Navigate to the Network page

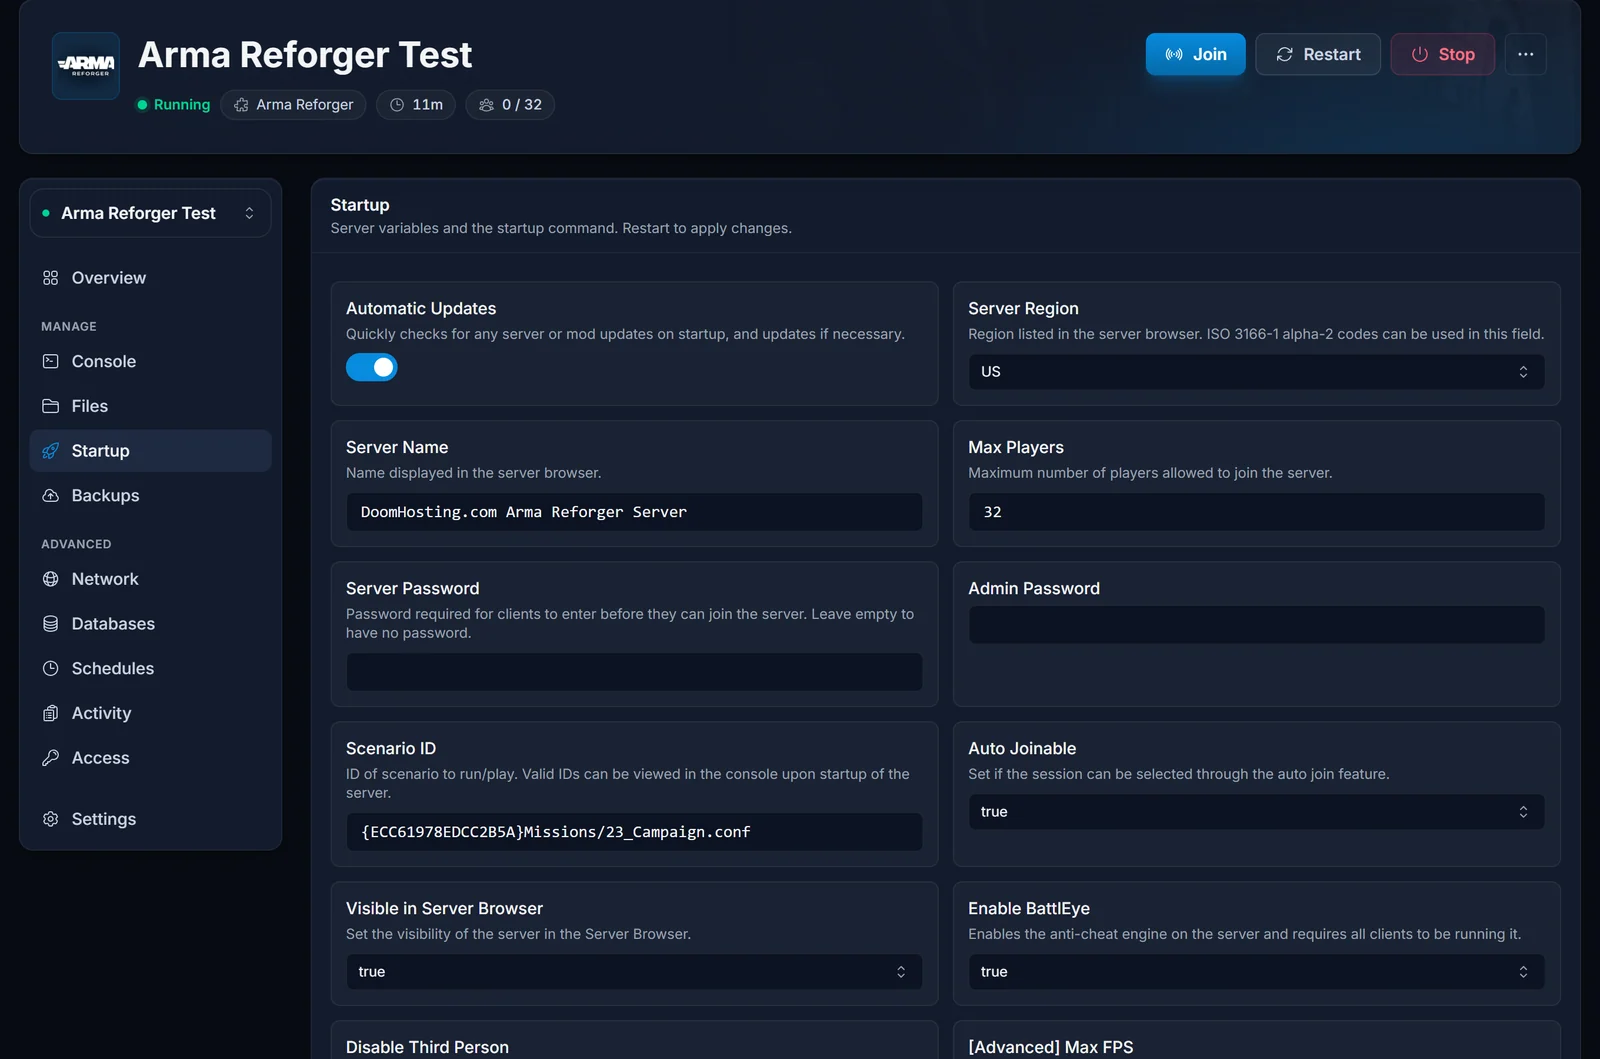[150, 579]
